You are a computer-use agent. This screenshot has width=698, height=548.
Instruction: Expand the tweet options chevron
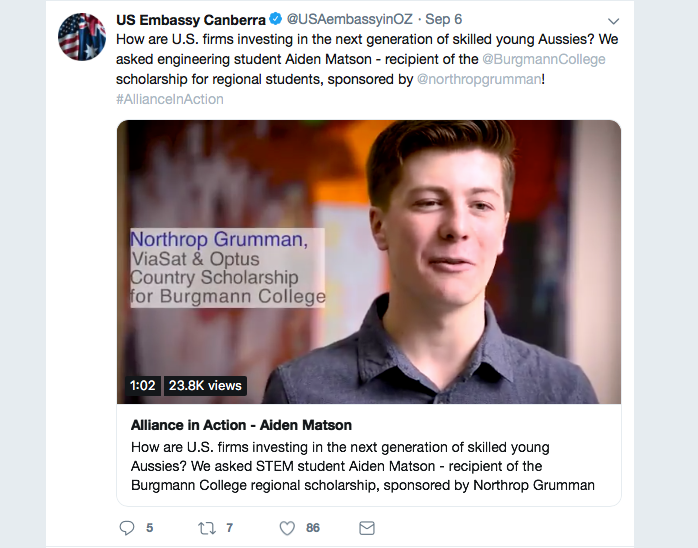(613, 21)
